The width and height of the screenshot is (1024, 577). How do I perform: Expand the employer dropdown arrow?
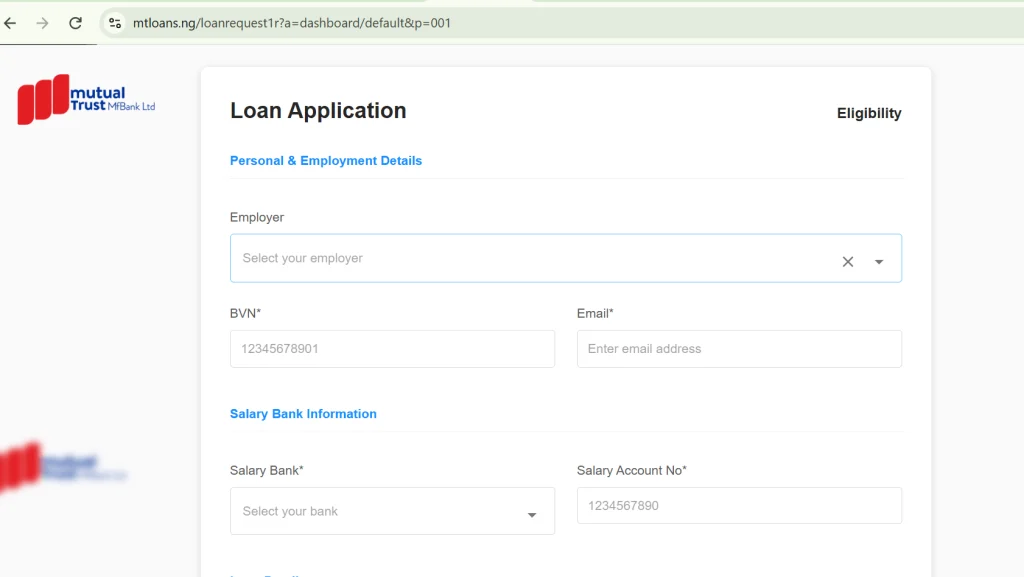click(x=879, y=262)
